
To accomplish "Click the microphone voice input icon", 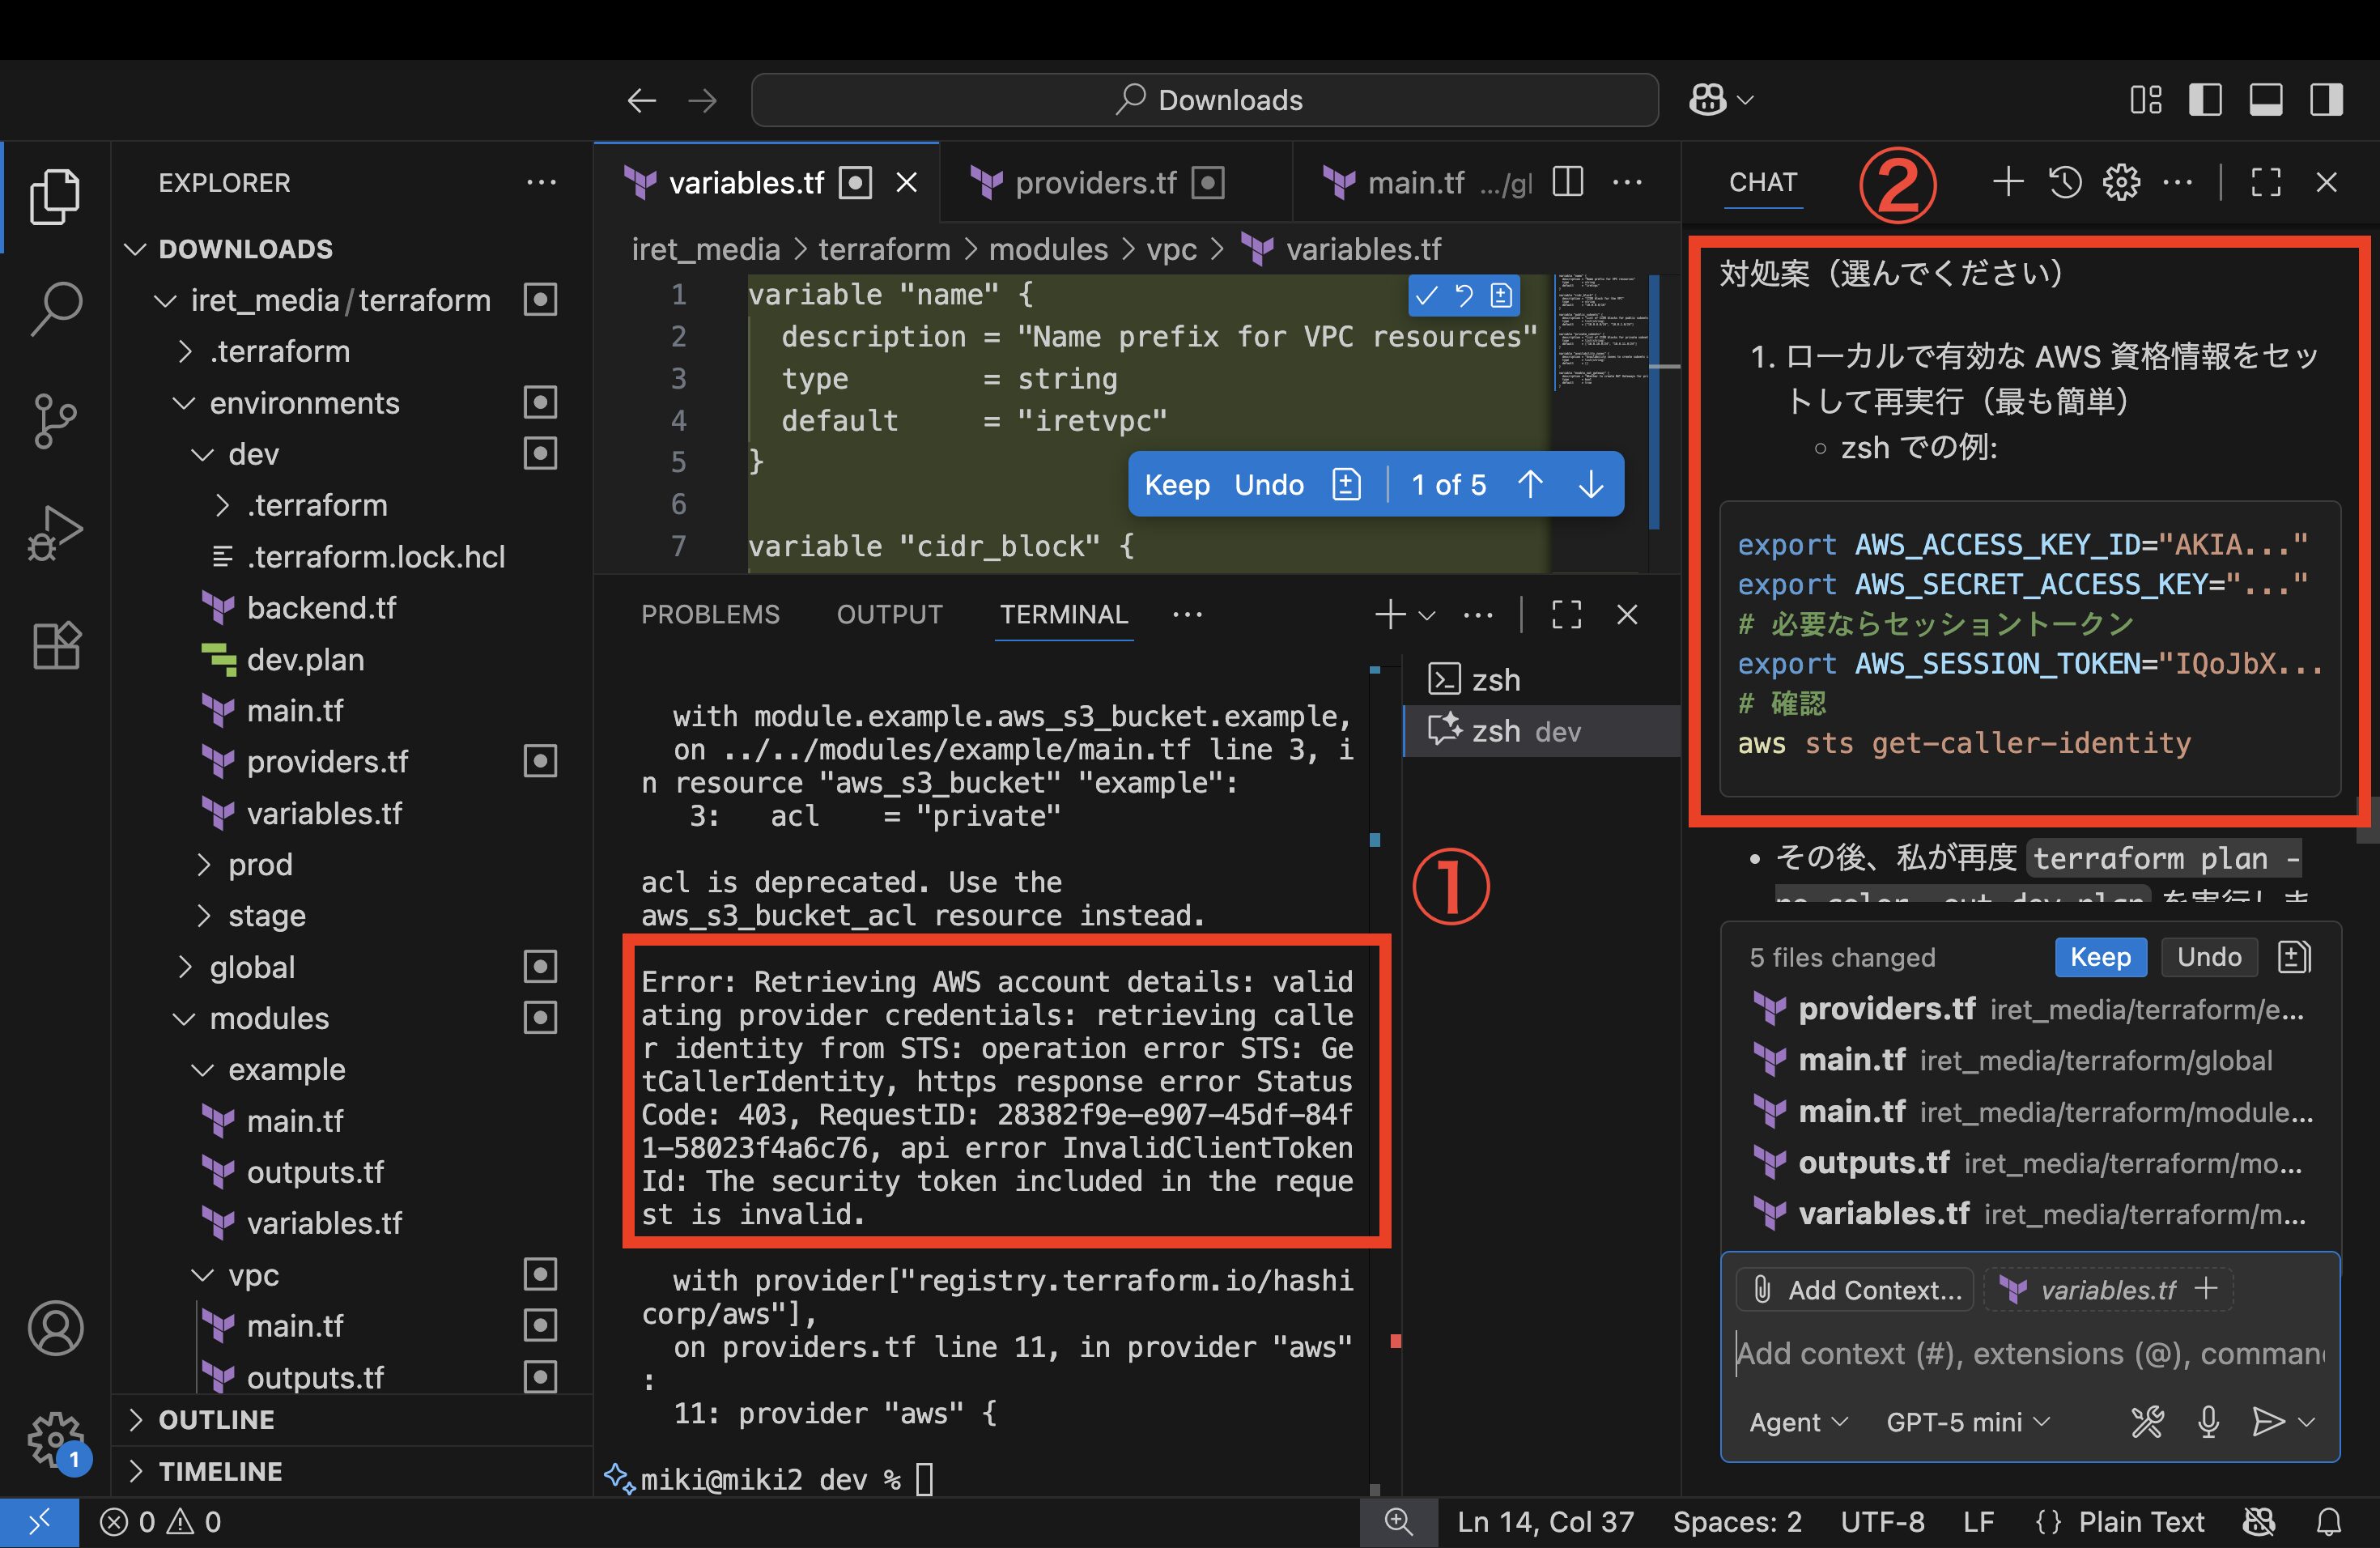I will (2209, 1421).
